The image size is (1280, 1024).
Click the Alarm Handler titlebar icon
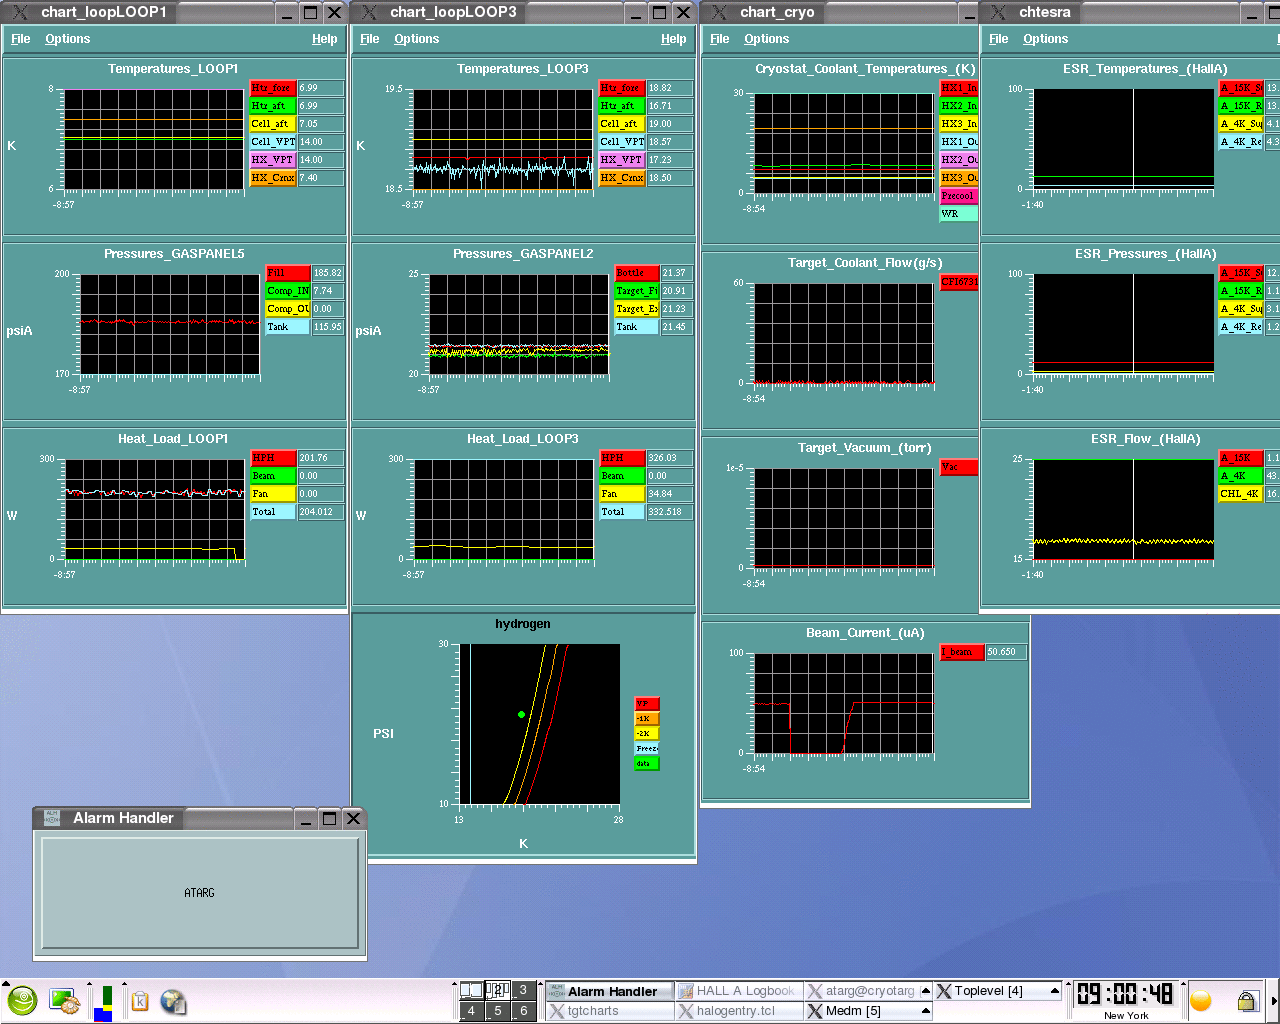click(x=52, y=818)
